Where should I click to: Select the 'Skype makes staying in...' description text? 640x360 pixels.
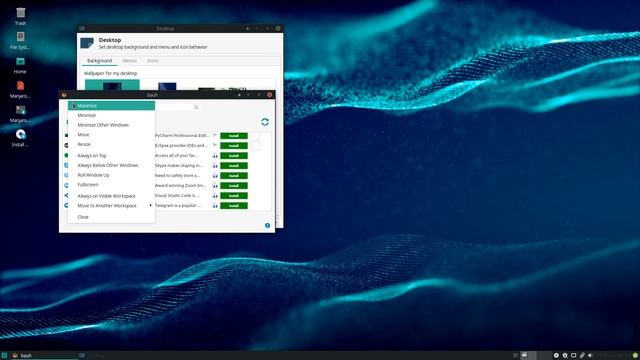tap(178, 166)
